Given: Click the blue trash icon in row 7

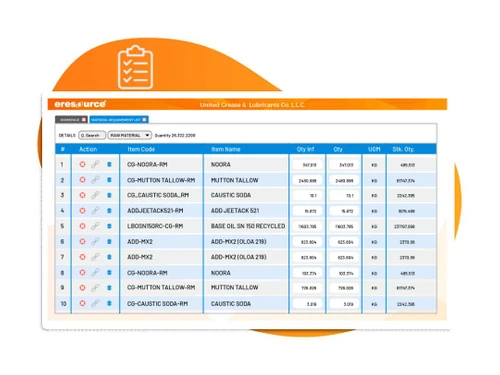Looking at the screenshot, I should click(109, 257).
